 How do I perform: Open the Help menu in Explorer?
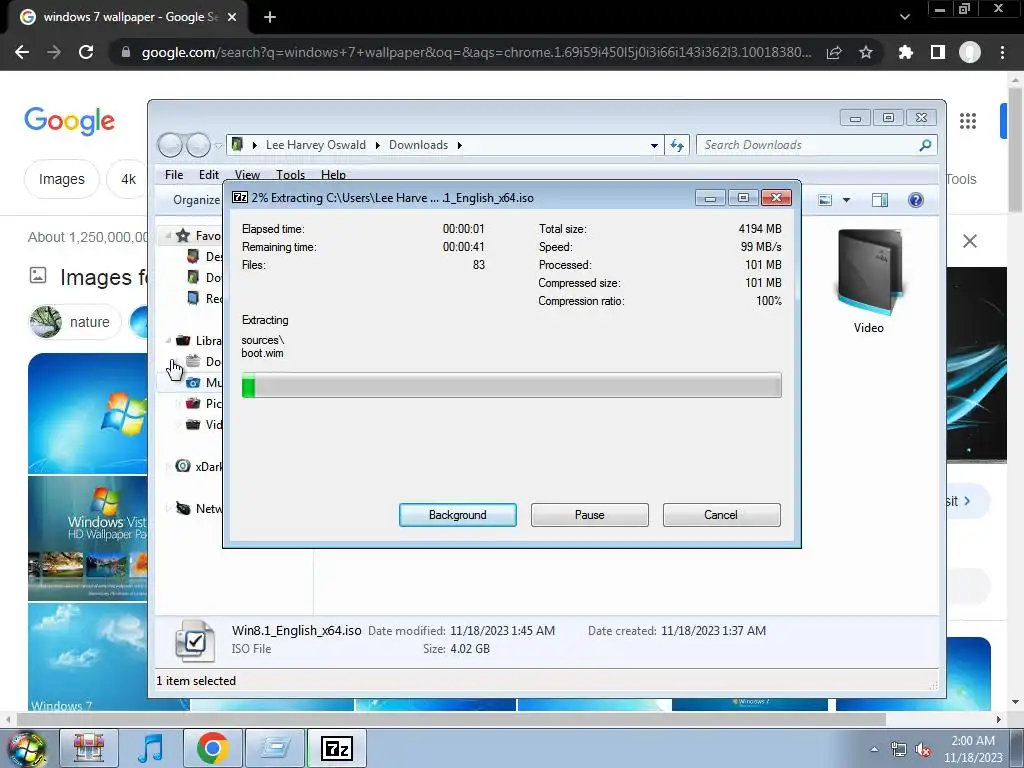(x=333, y=174)
